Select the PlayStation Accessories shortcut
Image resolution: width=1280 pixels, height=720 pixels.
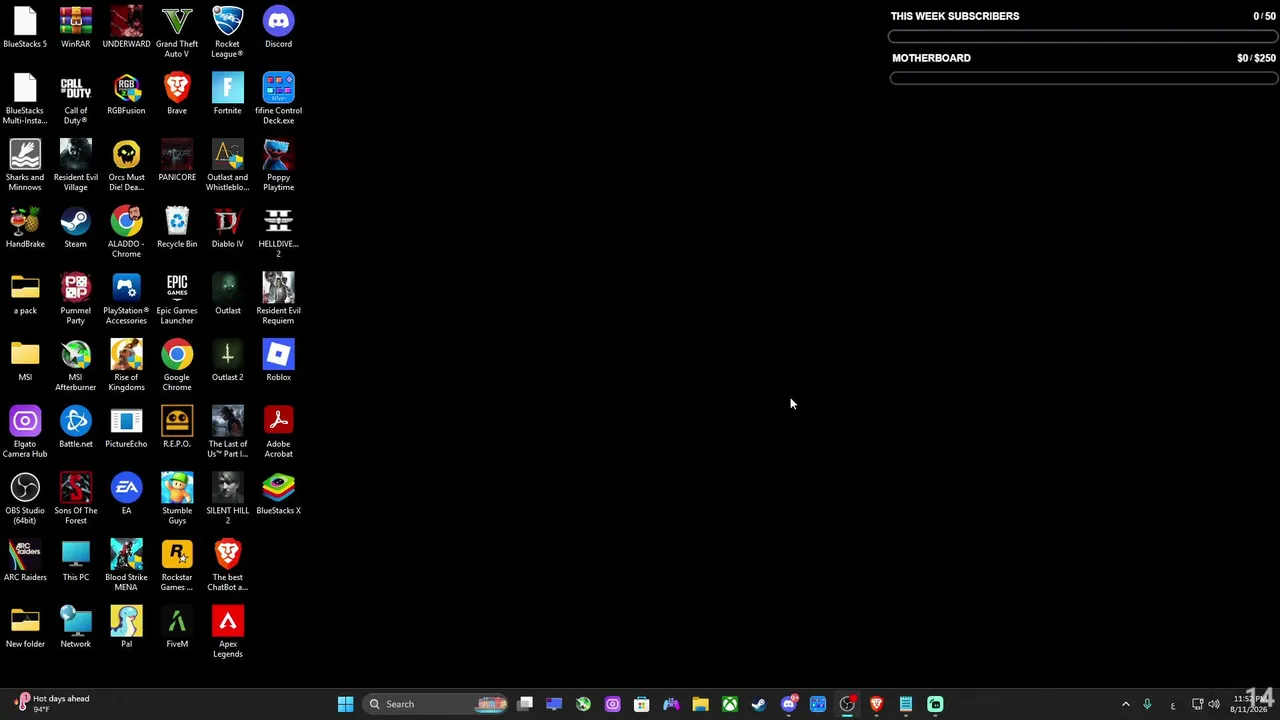click(126, 299)
